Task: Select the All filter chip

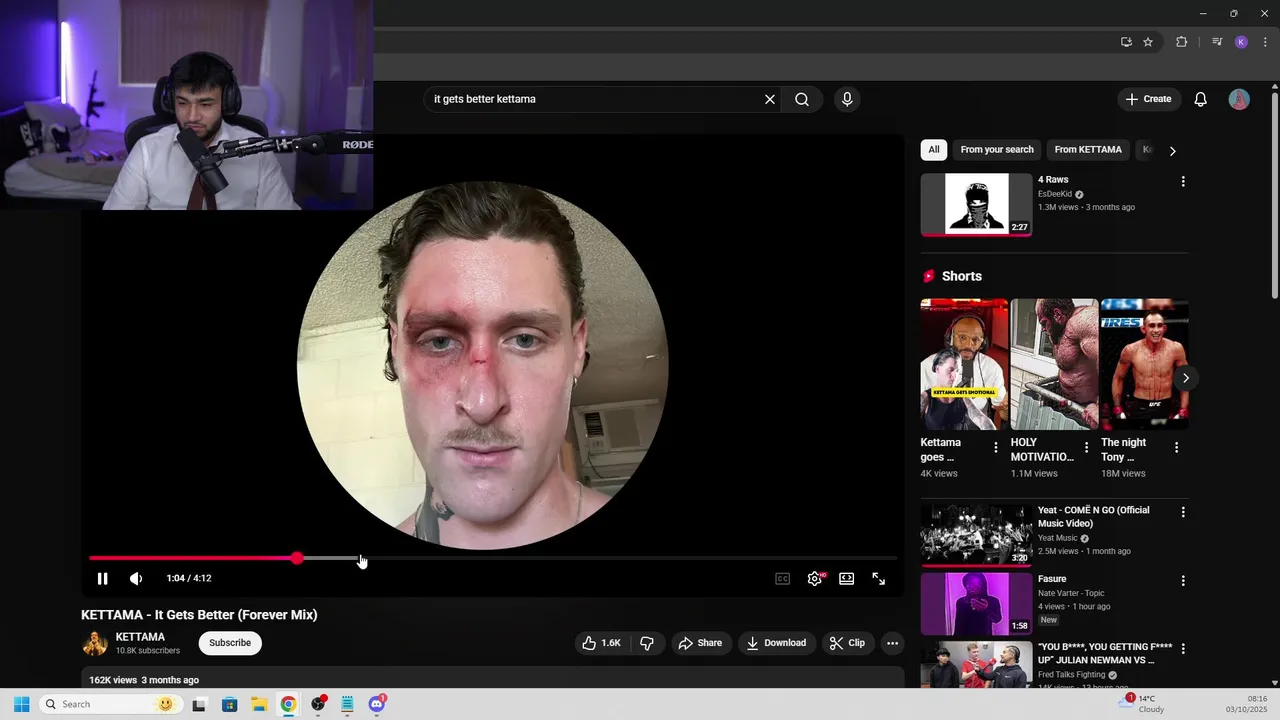Action: click(x=934, y=149)
